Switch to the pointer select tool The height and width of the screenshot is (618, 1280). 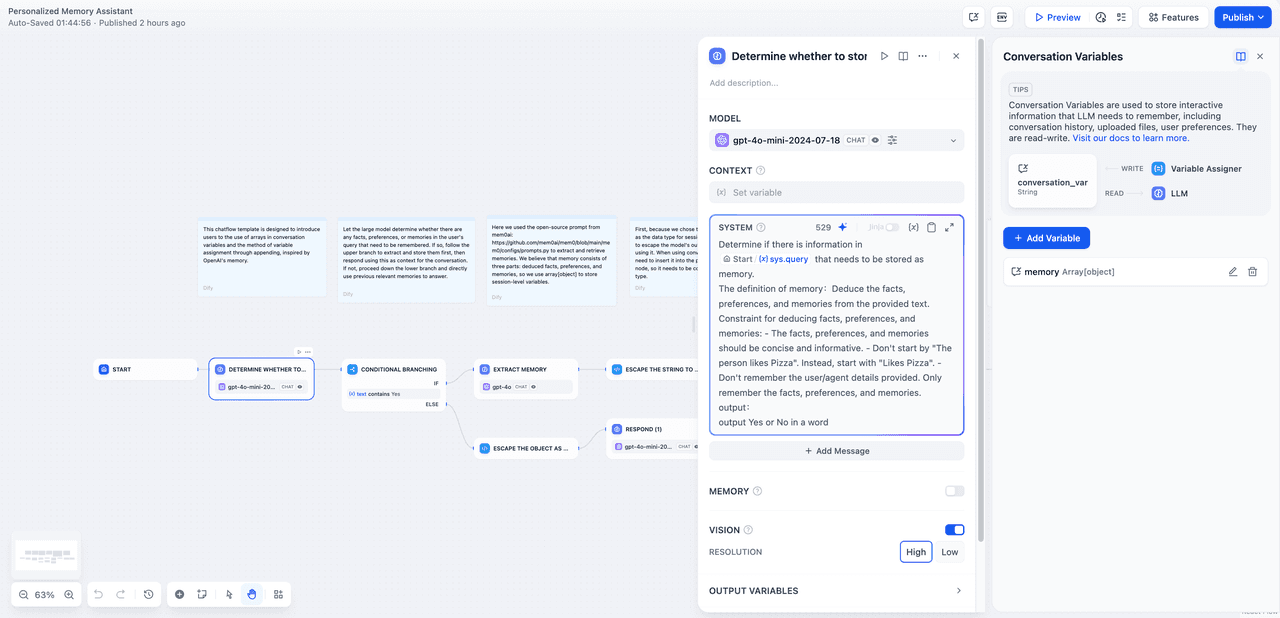tap(229, 594)
